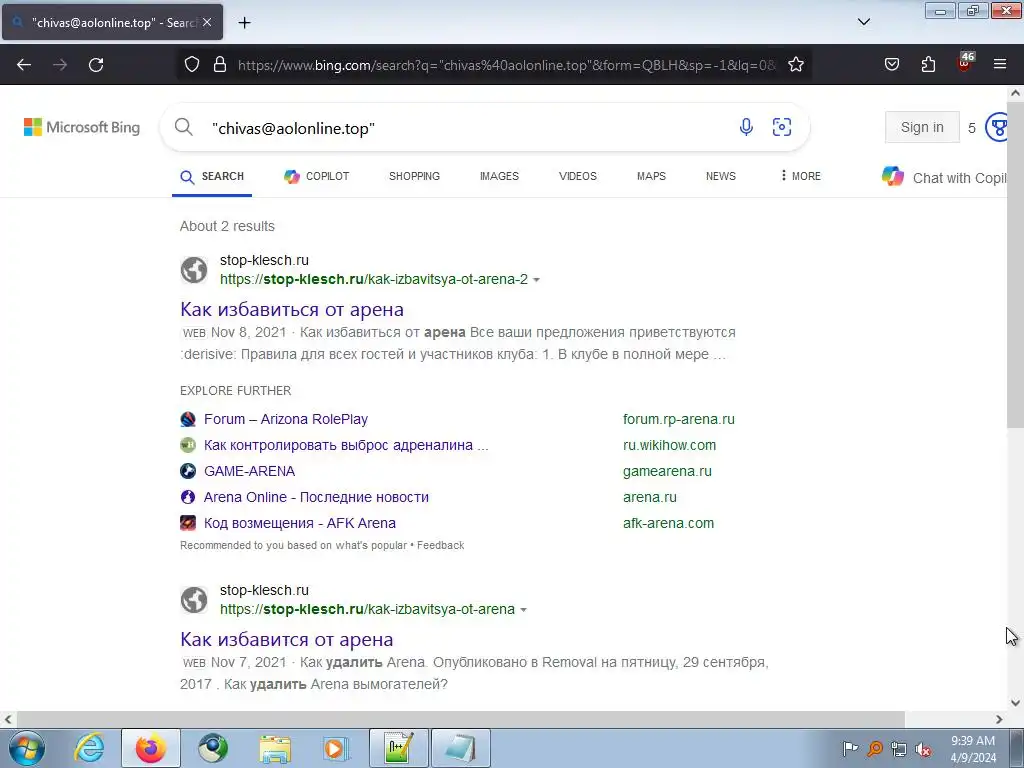Switch to the MAPS tab
This screenshot has height=768, width=1024.
(651, 176)
